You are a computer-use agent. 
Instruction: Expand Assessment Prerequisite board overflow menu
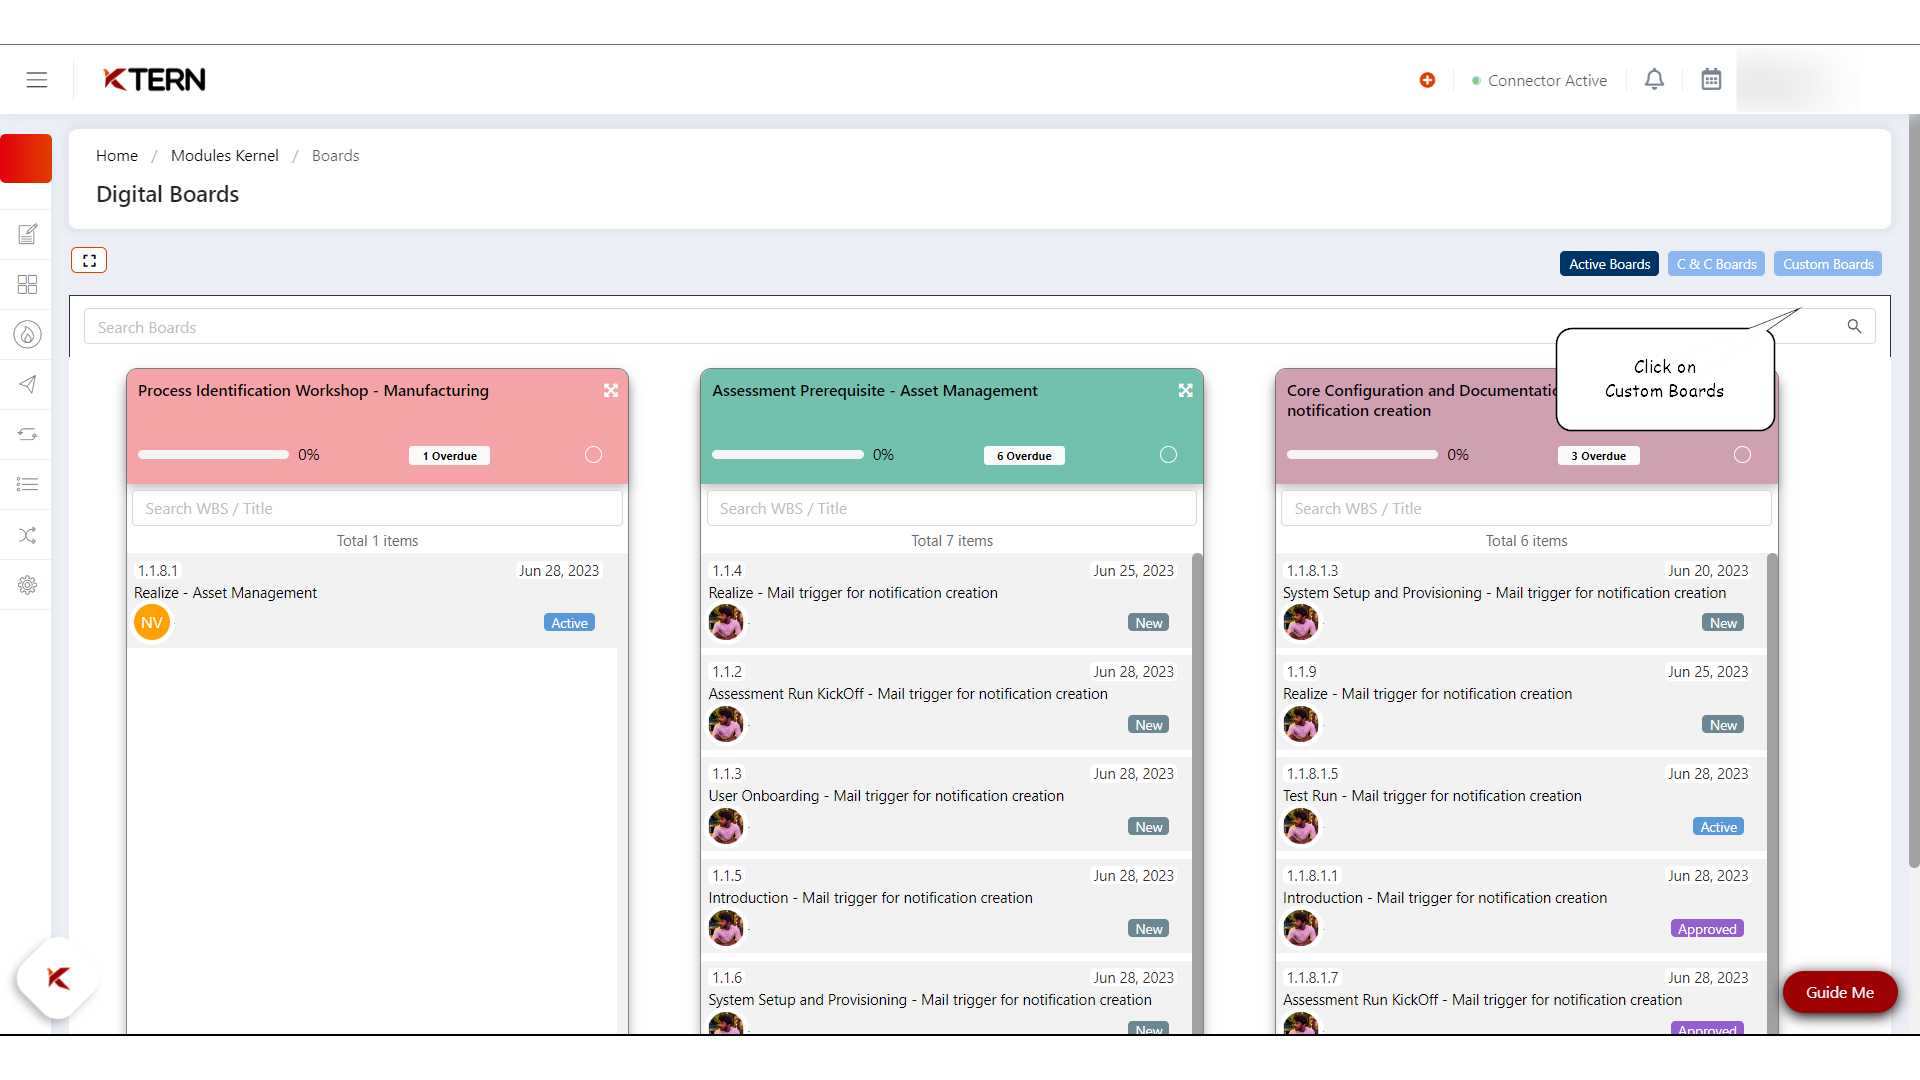click(x=1185, y=388)
